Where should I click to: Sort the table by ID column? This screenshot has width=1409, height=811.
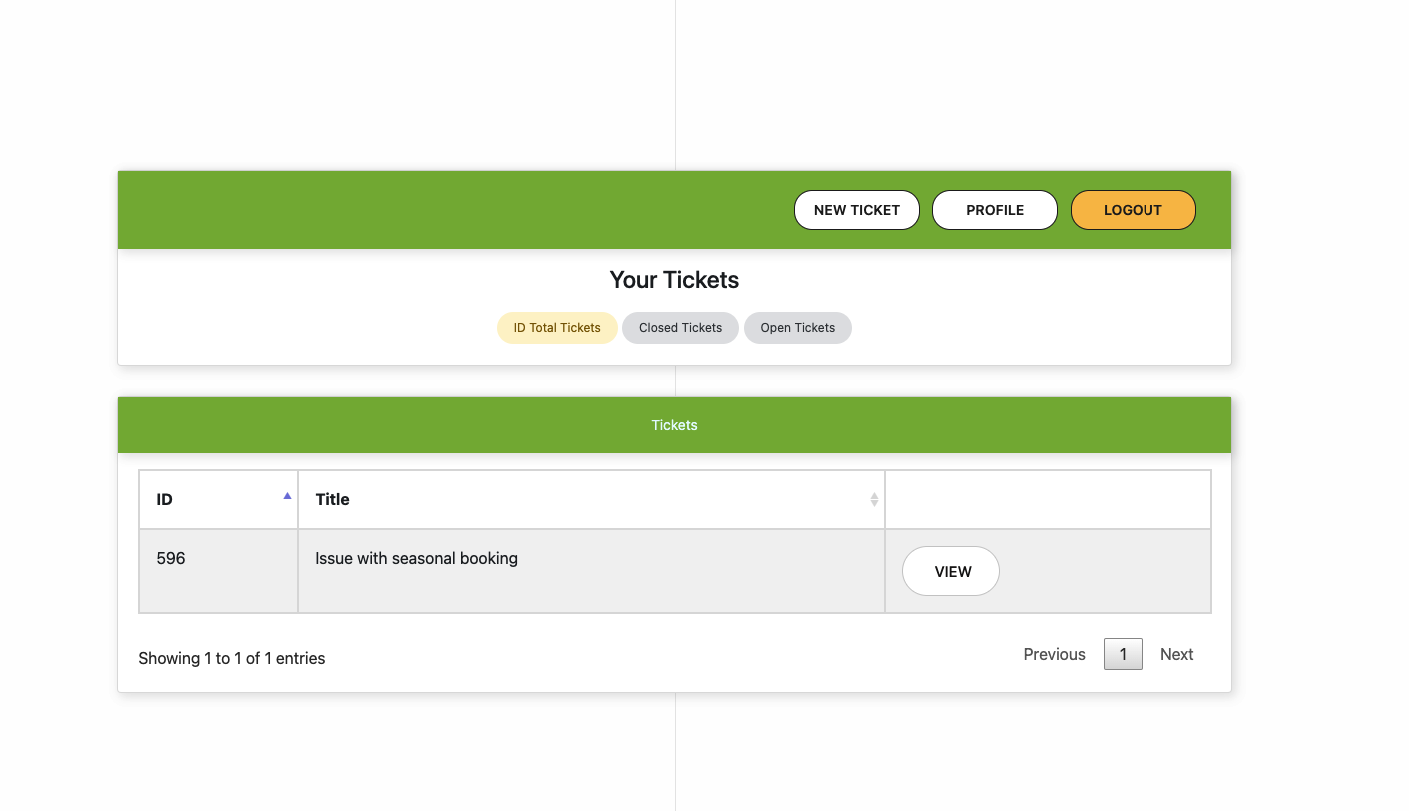coord(219,499)
